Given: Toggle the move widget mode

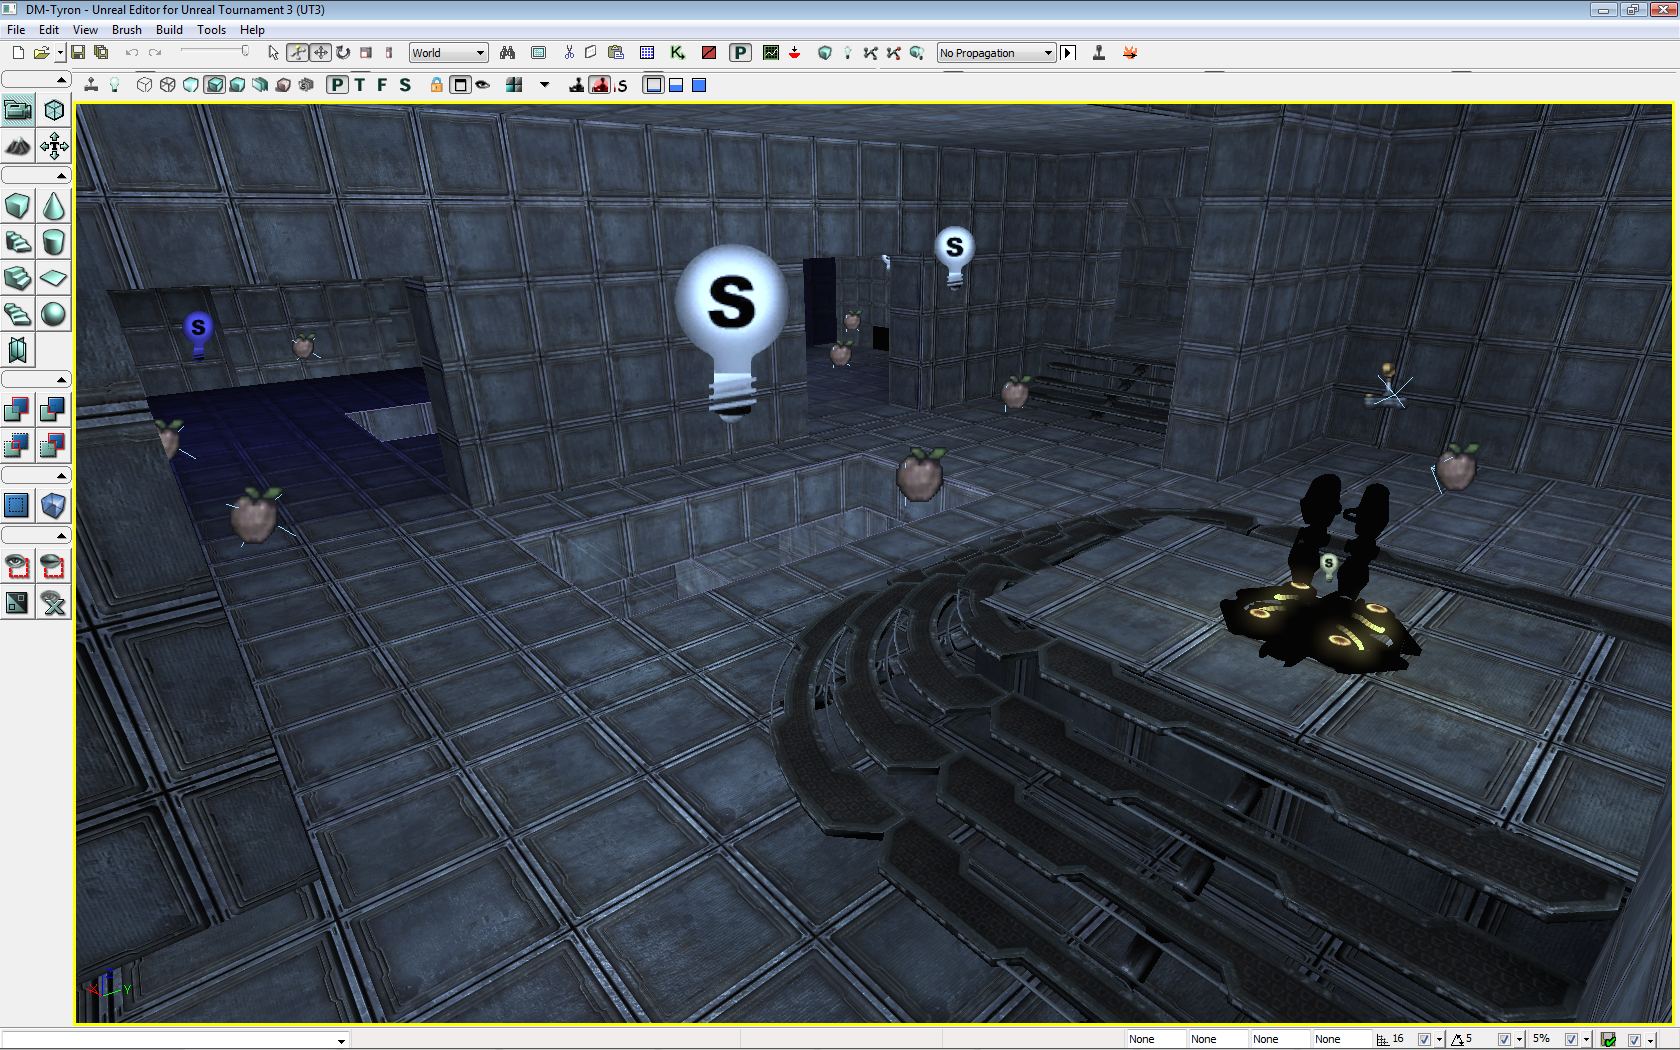Looking at the screenshot, I should [320, 53].
